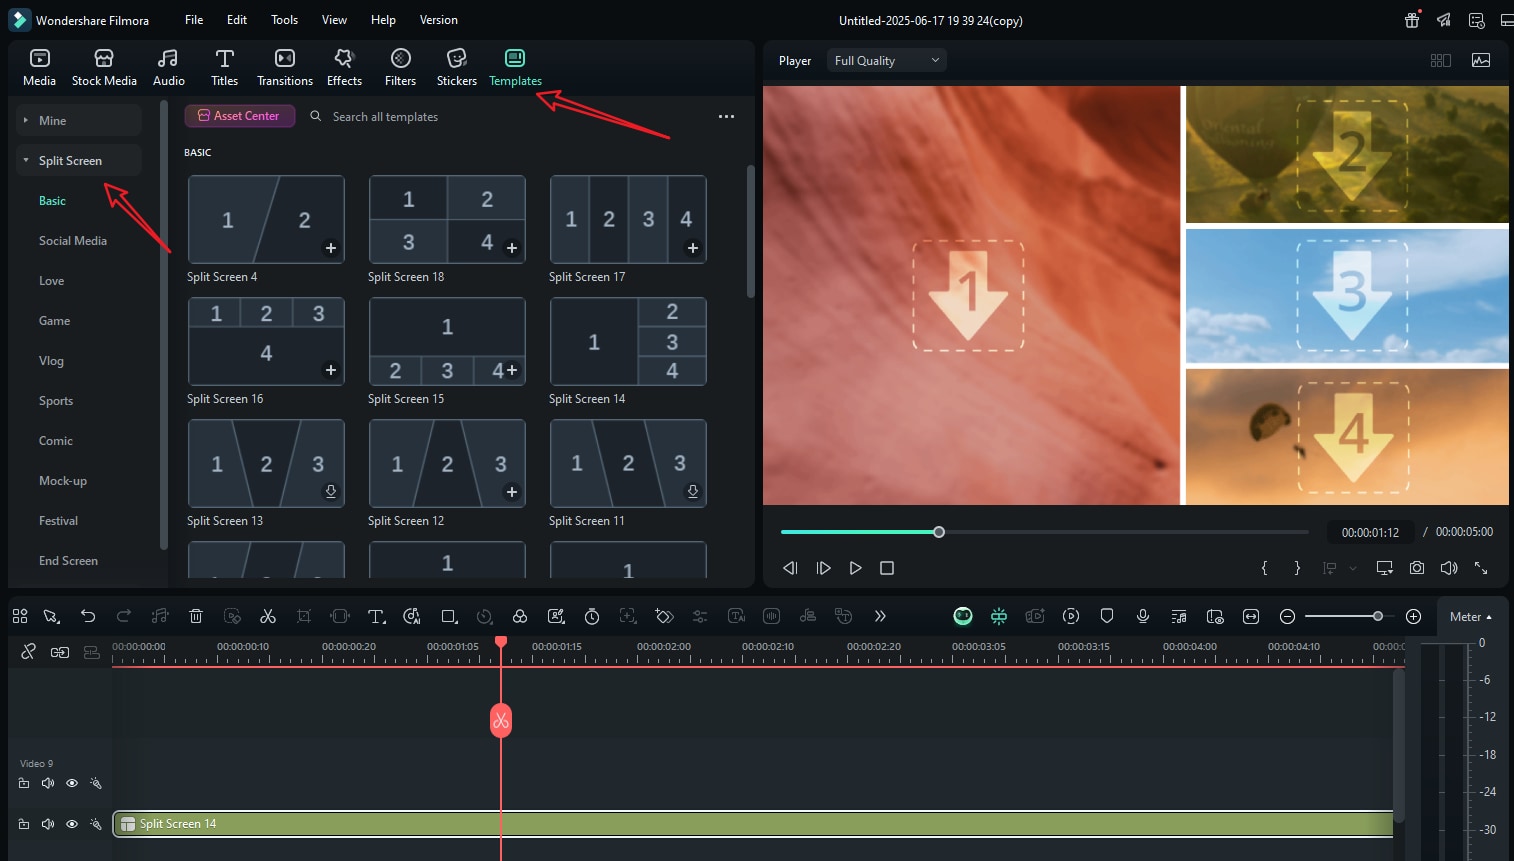This screenshot has height=861, width=1514.
Task: Click the timeline zoom-to-fit icon
Action: pos(1251,616)
